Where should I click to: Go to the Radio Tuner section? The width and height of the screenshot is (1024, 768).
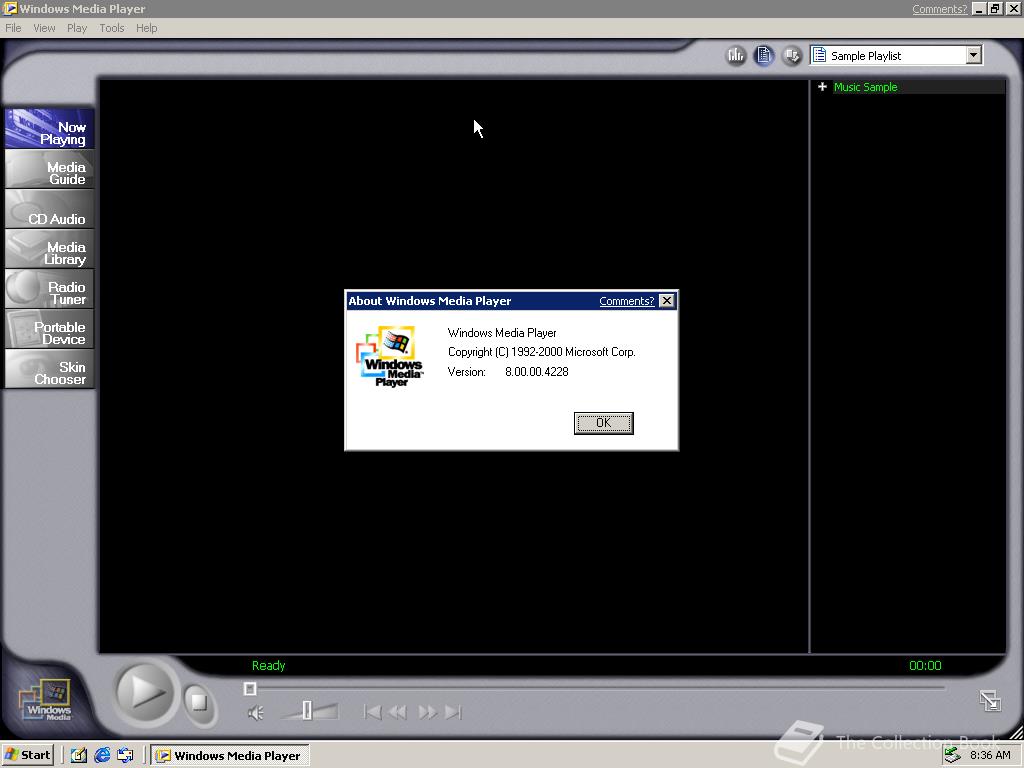coord(50,289)
